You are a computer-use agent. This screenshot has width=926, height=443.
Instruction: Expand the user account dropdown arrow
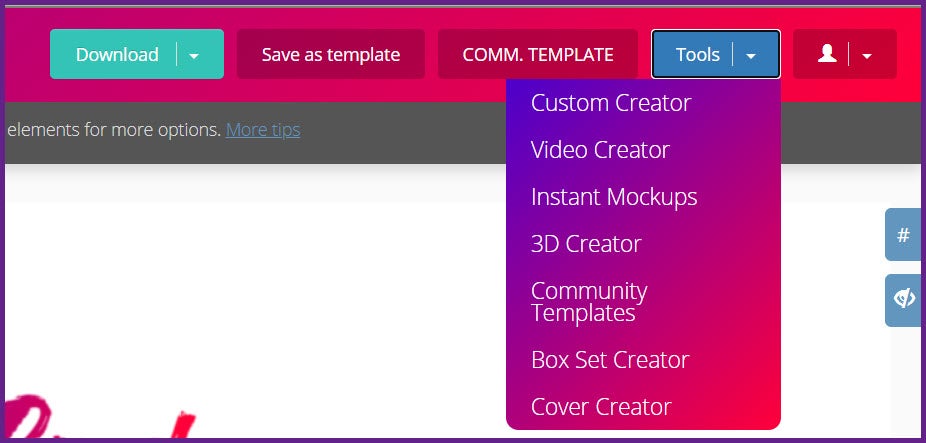click(867, 55)
